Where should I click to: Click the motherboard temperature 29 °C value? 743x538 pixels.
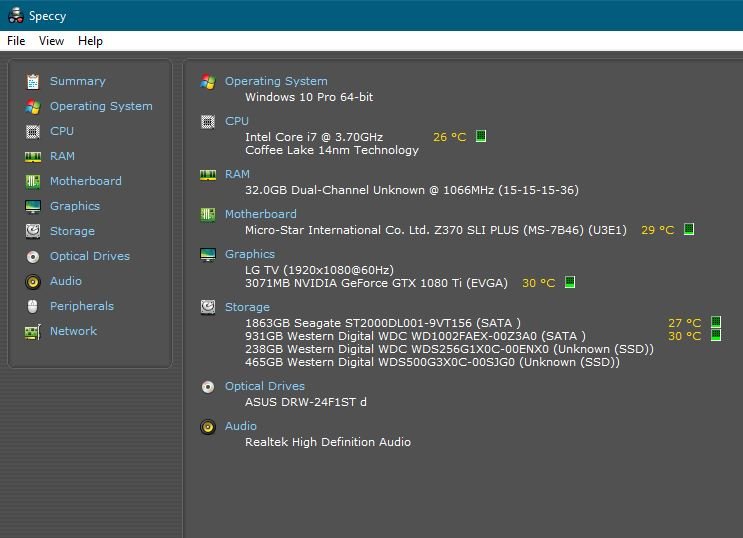click(x=658, y=230)
